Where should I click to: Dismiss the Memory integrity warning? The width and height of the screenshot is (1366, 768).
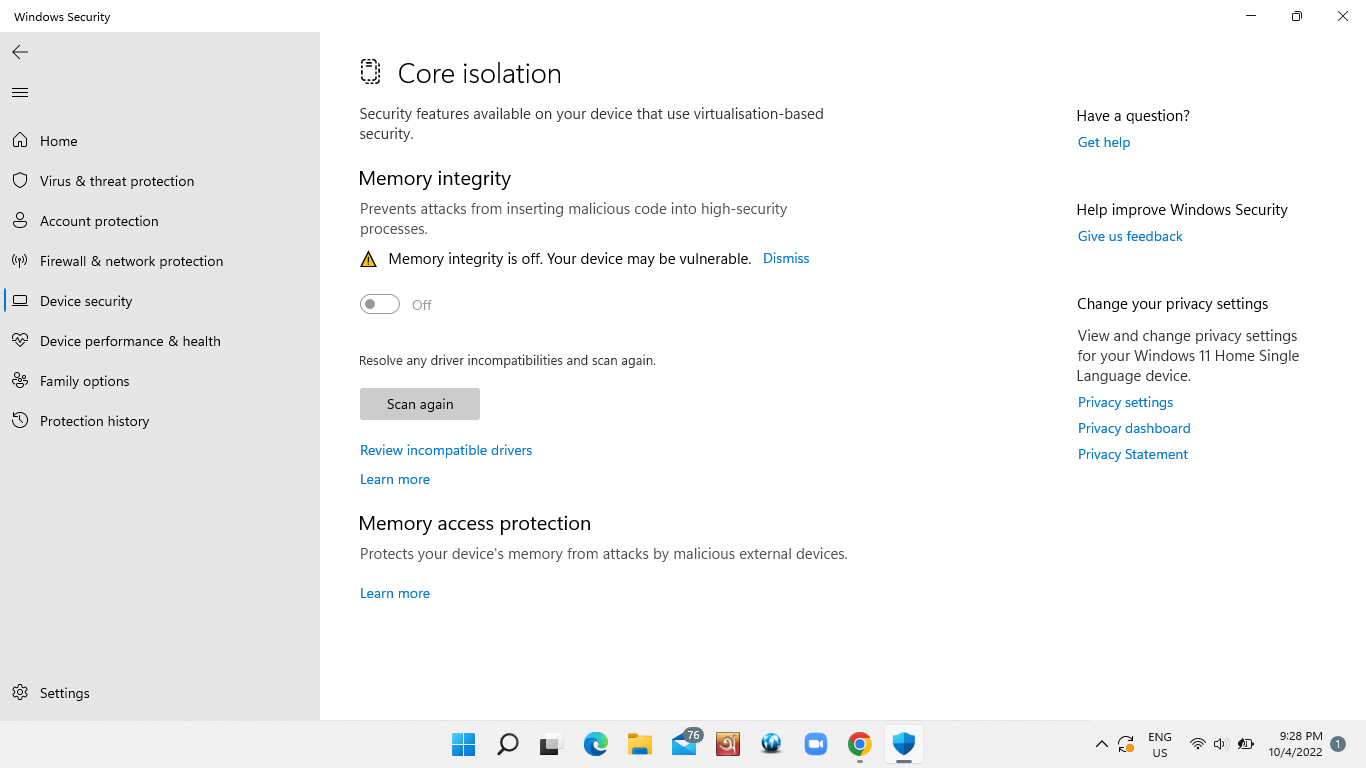(785, 258)
